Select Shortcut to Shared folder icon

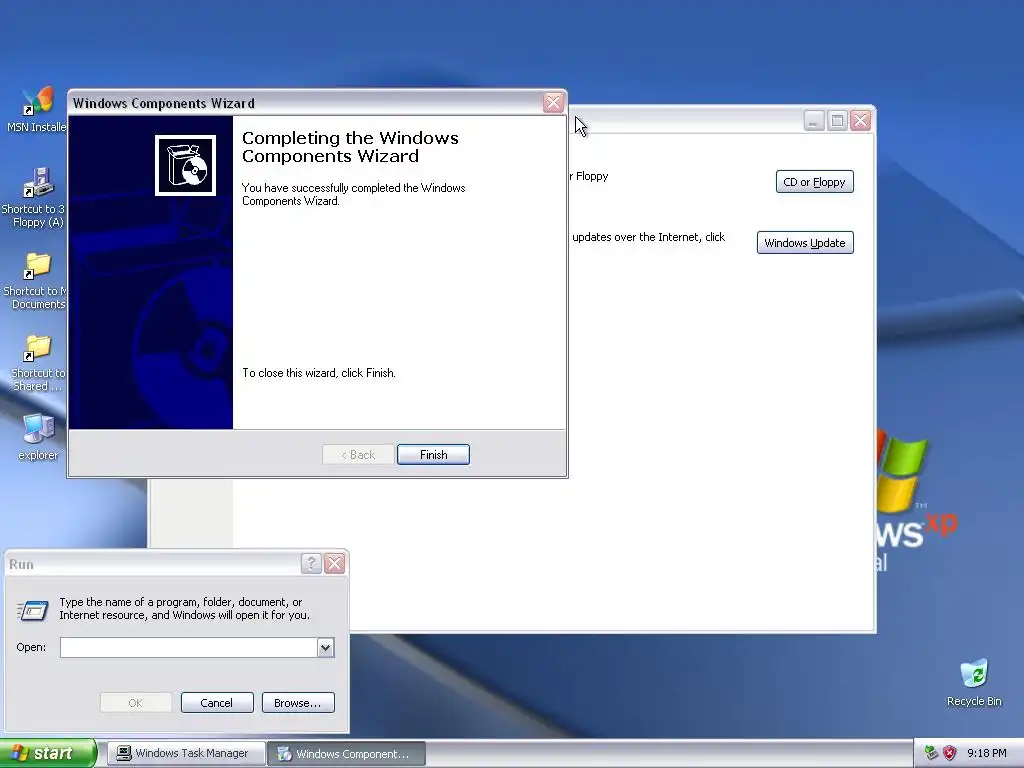pyautogui.click(x=37, y=363)
